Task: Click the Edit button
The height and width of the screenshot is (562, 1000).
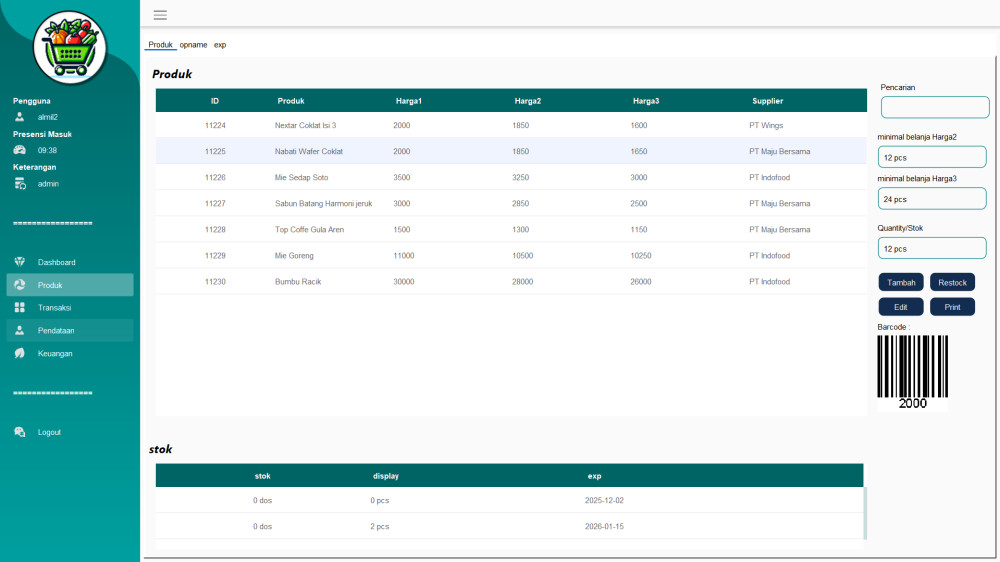Action: pyautogui.click(x=901, y=307)
